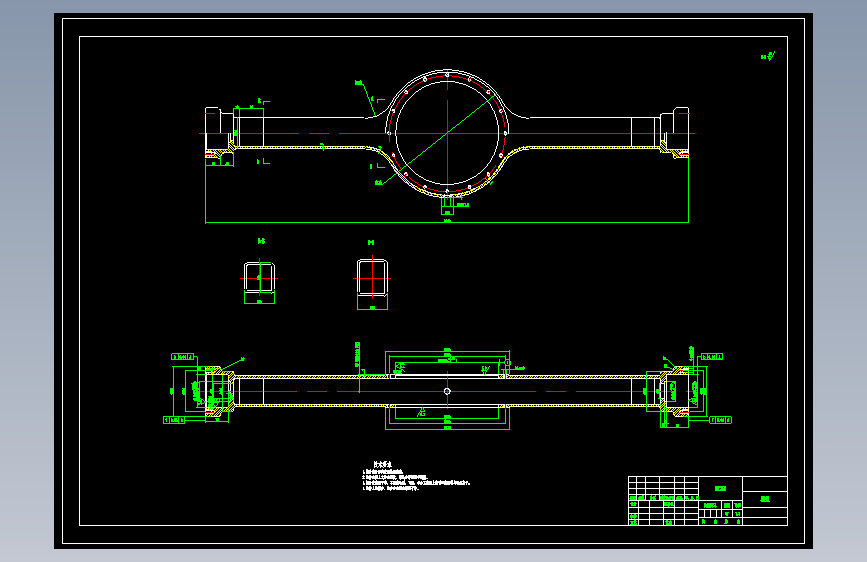The image size is (867, 562).
Task: Click the drain plug below the circular housing
Action: [447, 205]
